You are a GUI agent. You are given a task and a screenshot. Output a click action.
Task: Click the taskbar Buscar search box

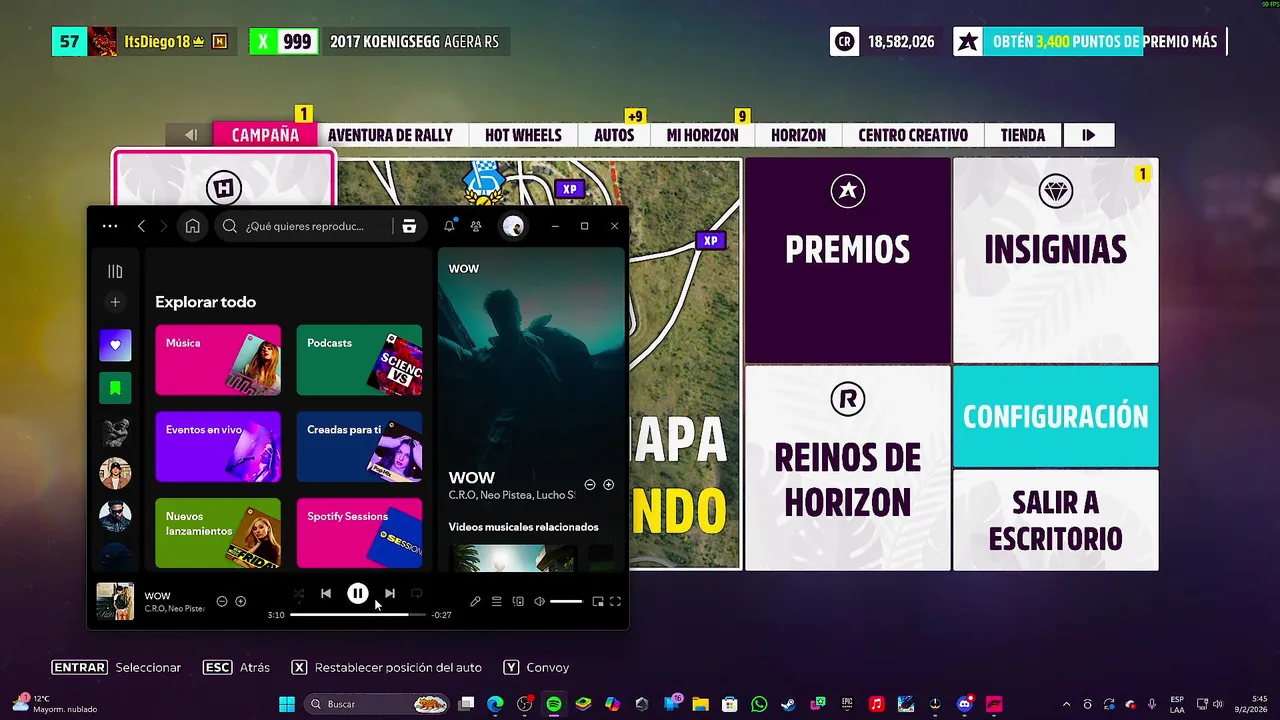click(377, 704)
